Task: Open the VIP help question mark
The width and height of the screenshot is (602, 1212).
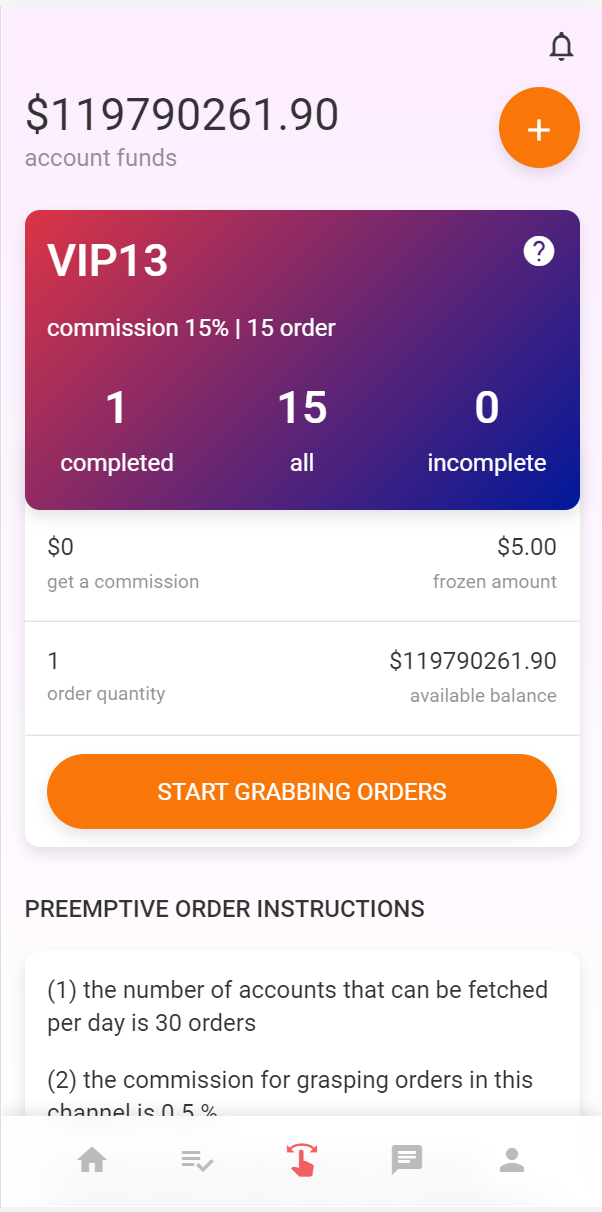Action: [539, 252]
